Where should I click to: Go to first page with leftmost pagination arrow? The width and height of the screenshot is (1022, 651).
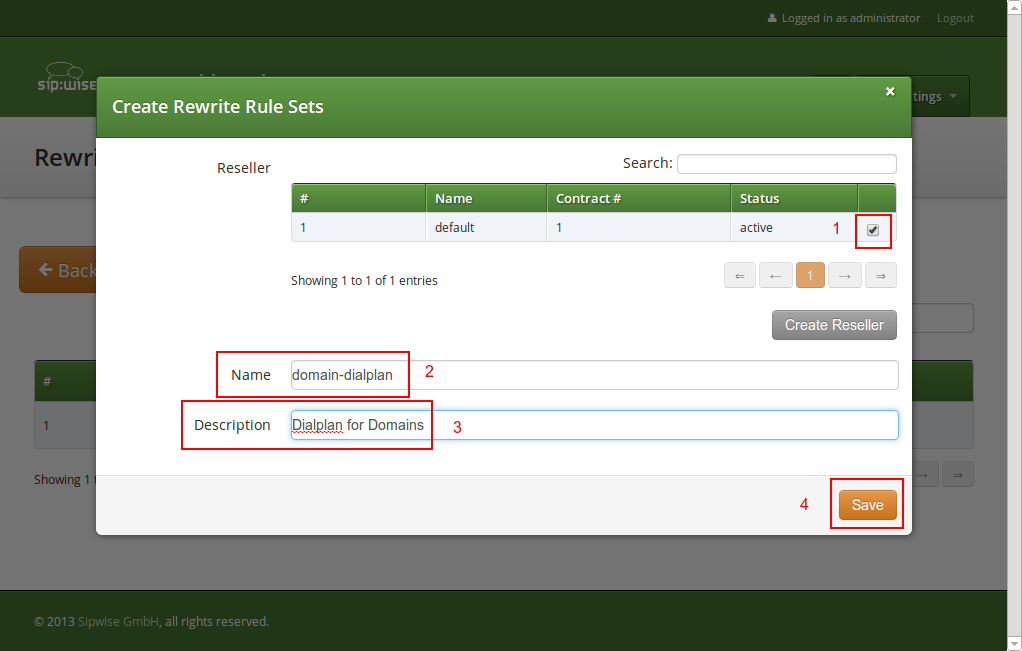click(740, 275)
